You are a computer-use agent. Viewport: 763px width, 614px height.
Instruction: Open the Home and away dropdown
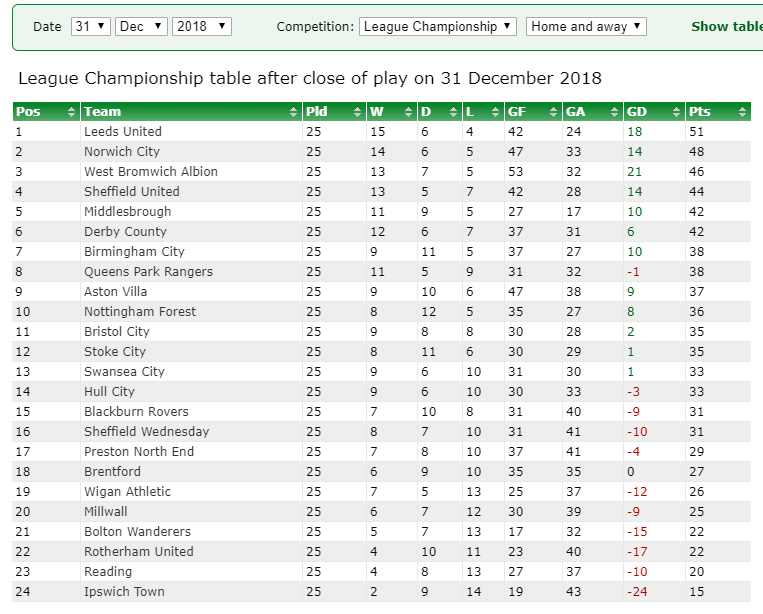[x=586, y=26]
